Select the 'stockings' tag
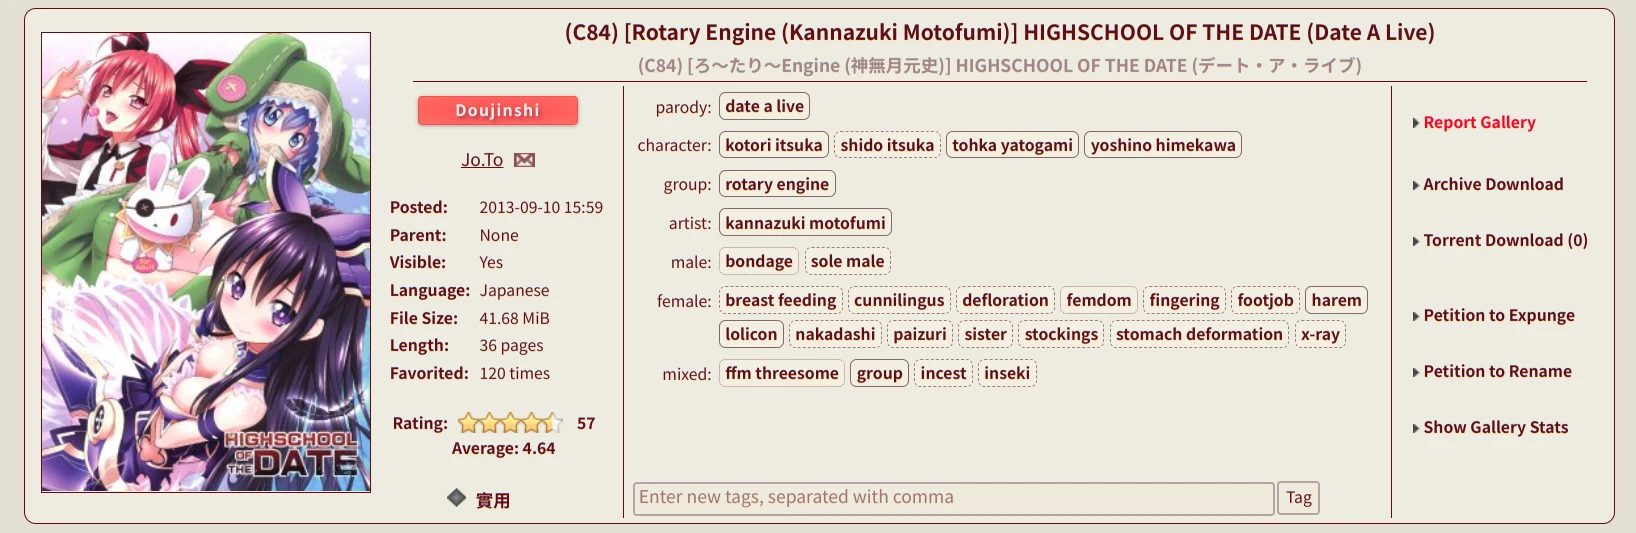The image size is (1636, 533). coord(1061,334)
